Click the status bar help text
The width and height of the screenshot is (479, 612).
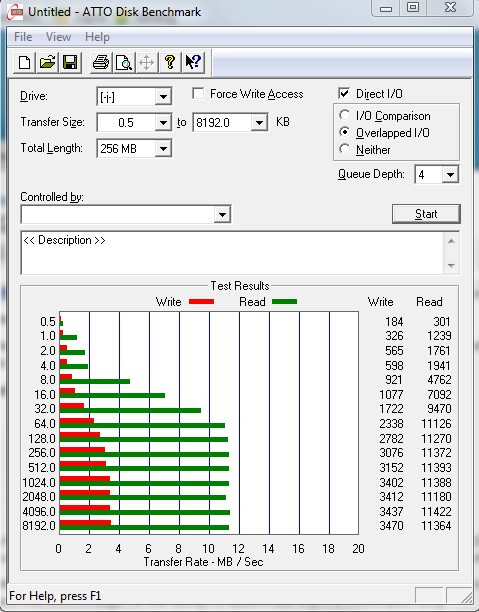pos(55,596)
